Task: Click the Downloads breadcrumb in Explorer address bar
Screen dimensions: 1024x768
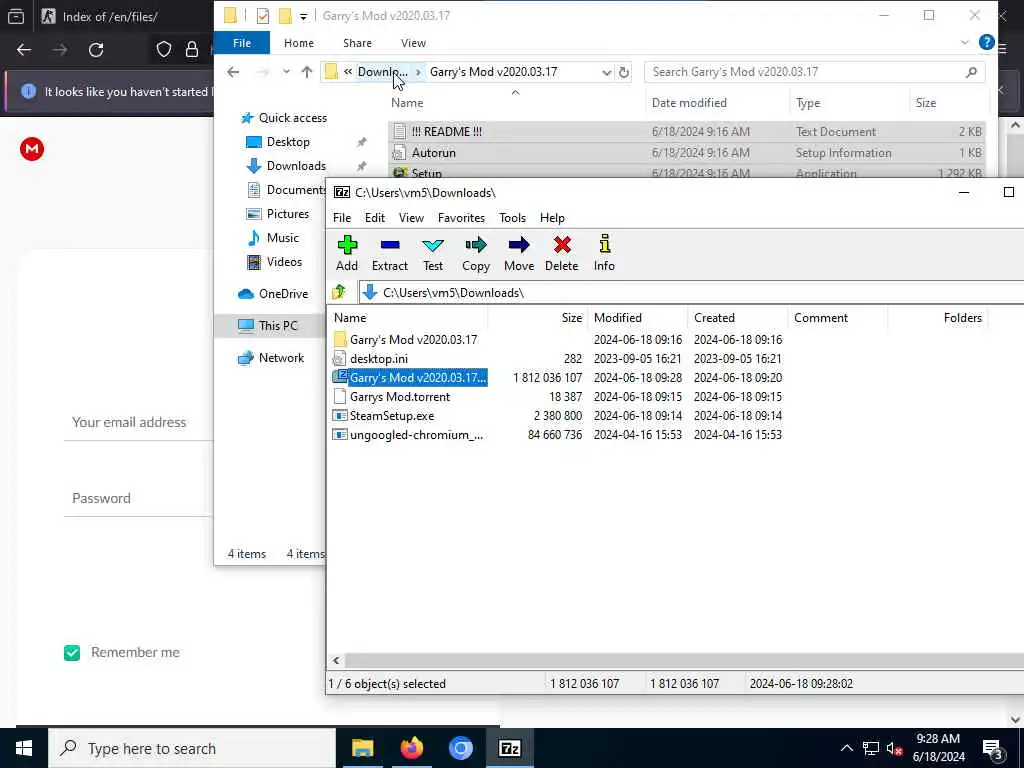Action: (382, 72)
